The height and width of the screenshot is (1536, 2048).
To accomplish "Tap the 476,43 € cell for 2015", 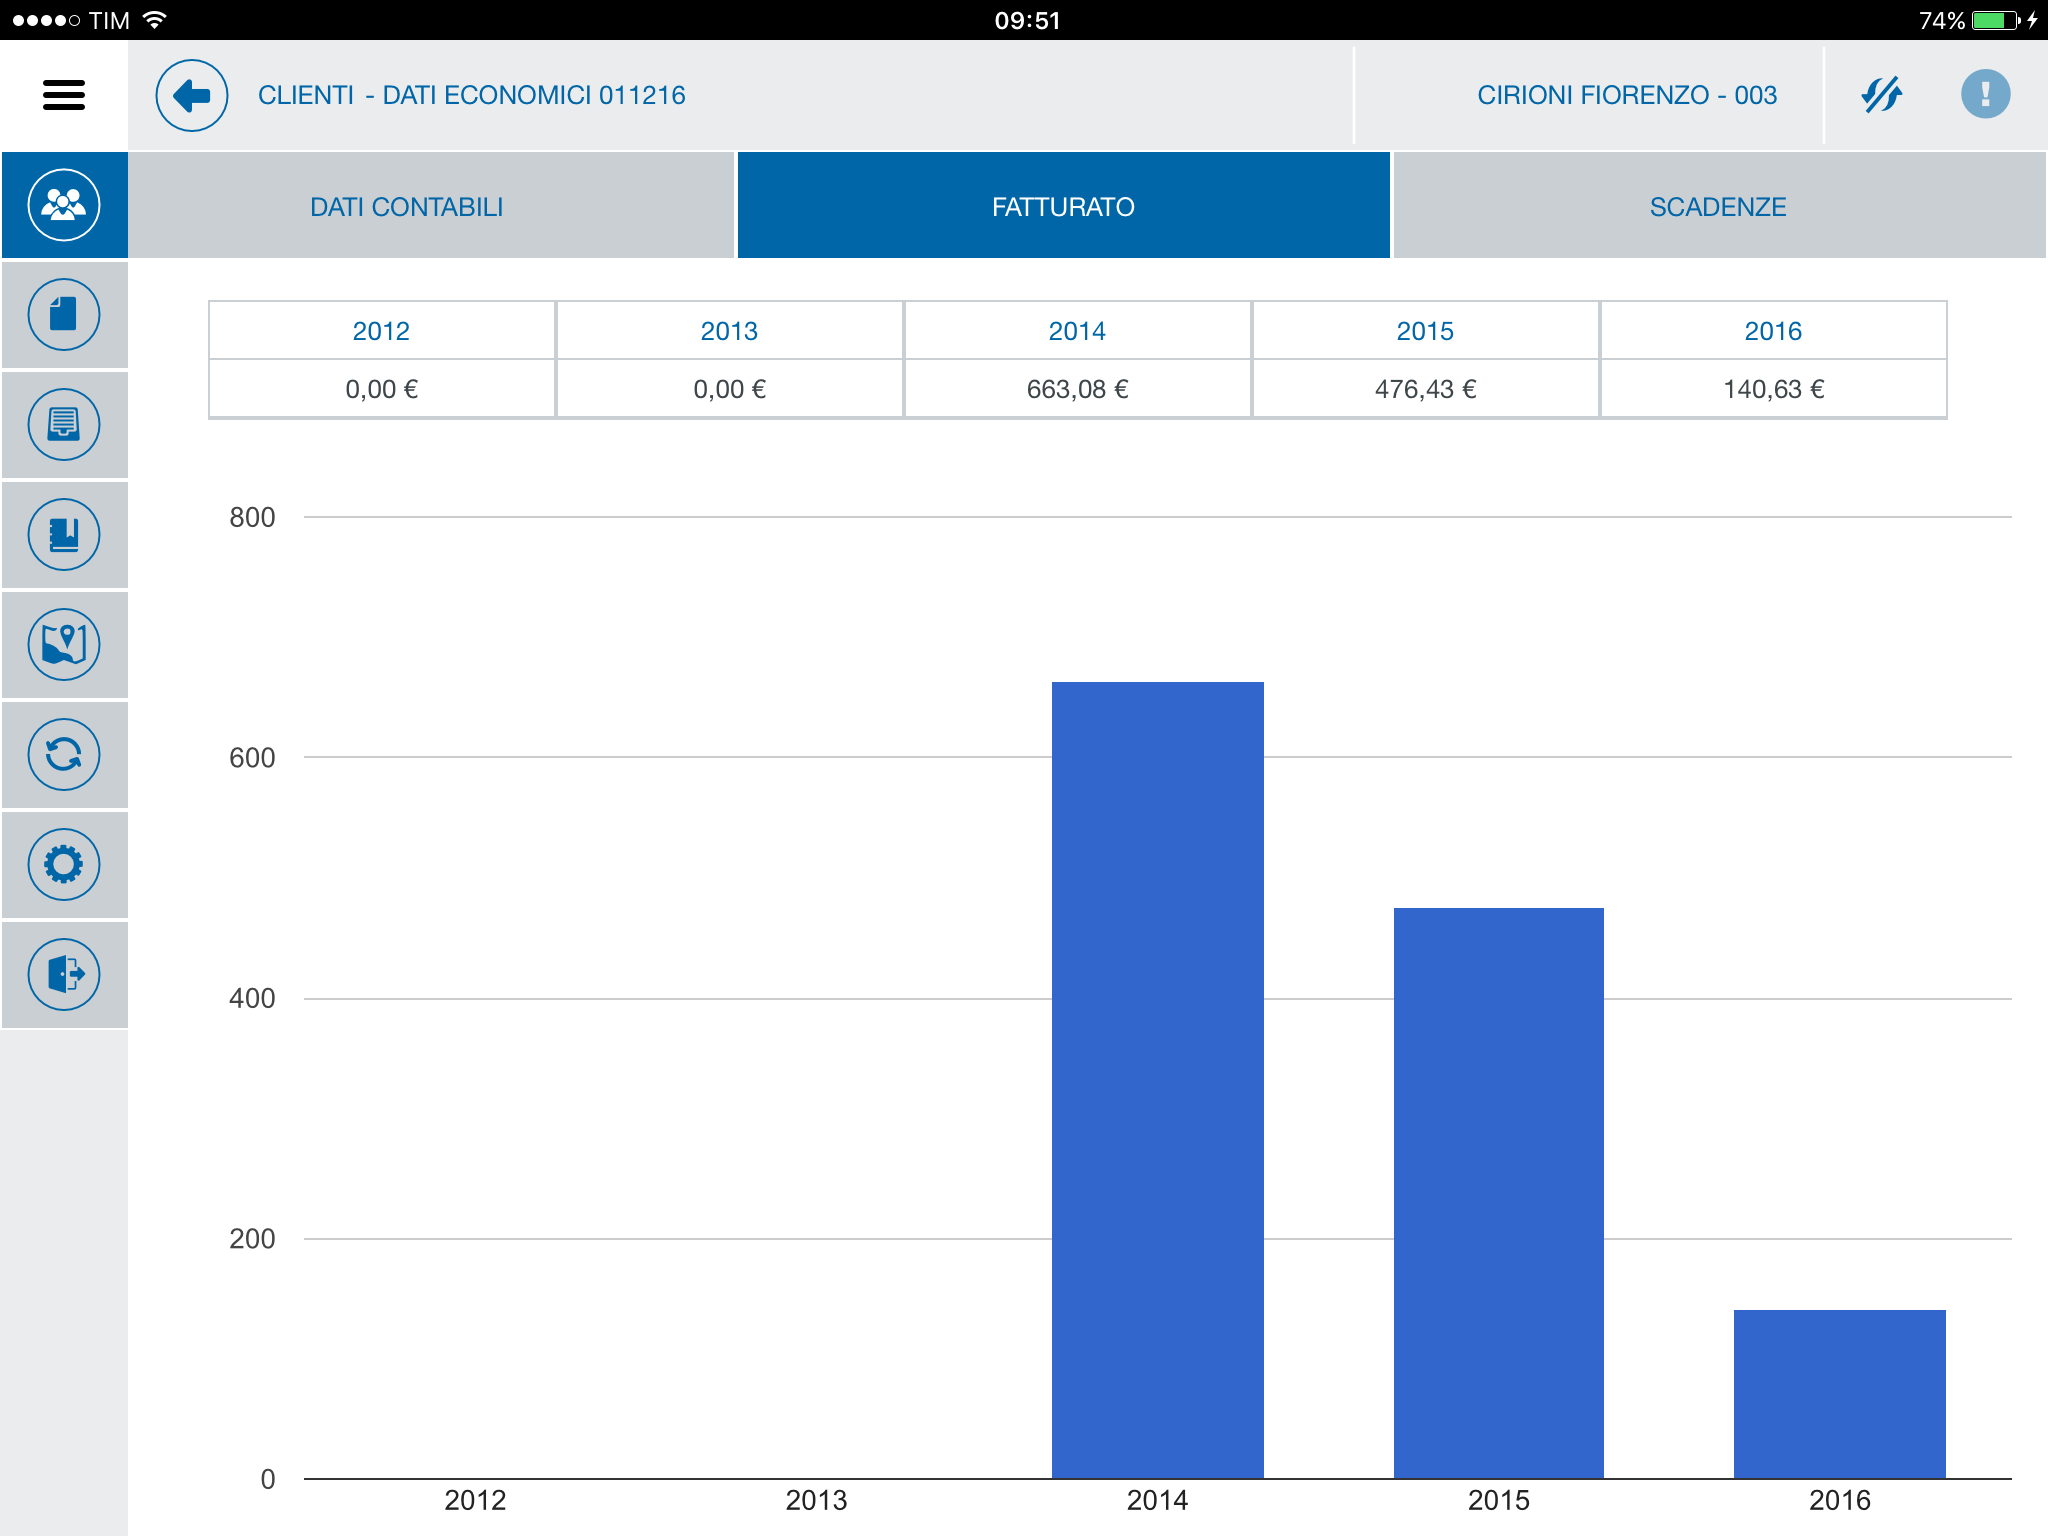I will (x=1424, y=389).
